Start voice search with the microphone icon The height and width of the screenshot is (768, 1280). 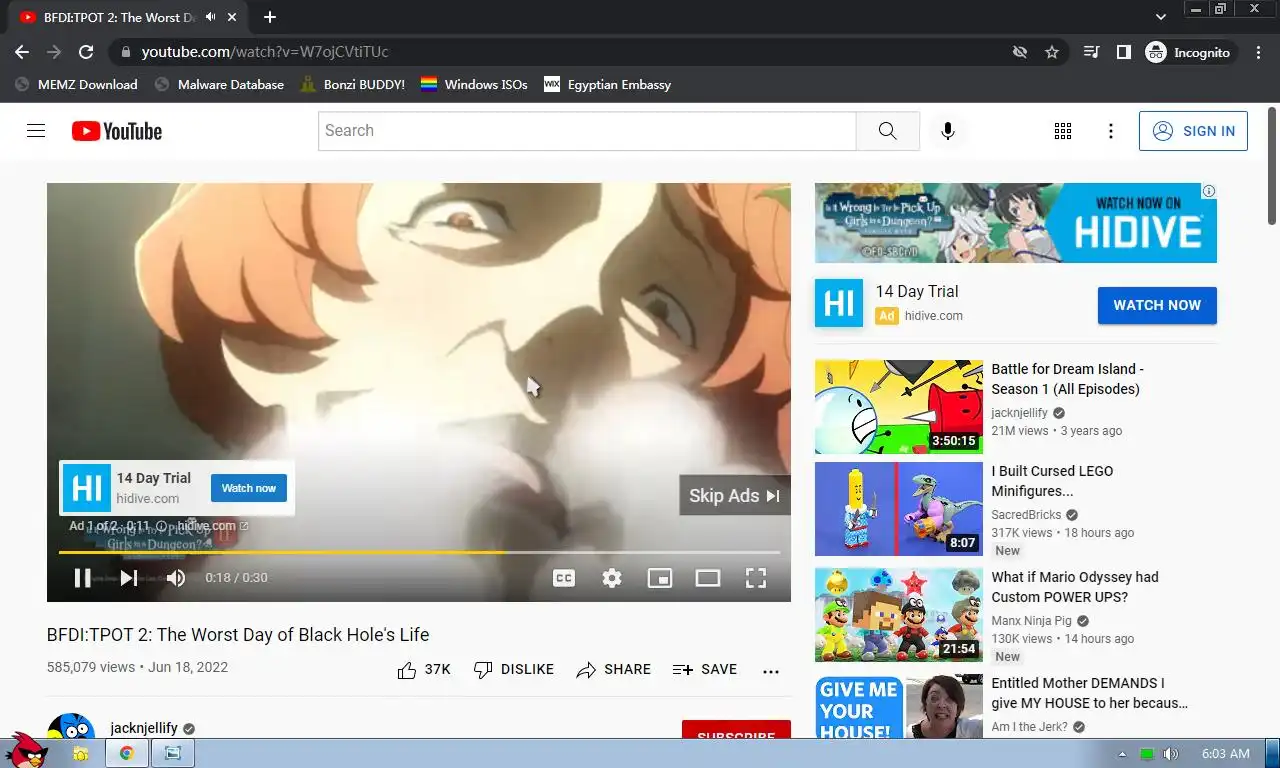948,131
